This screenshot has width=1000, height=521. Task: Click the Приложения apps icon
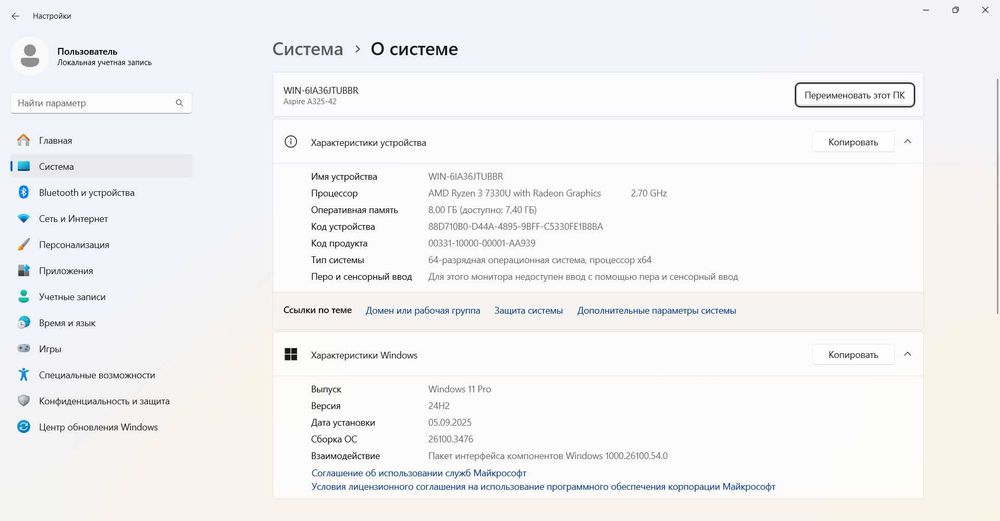[24, 270]
